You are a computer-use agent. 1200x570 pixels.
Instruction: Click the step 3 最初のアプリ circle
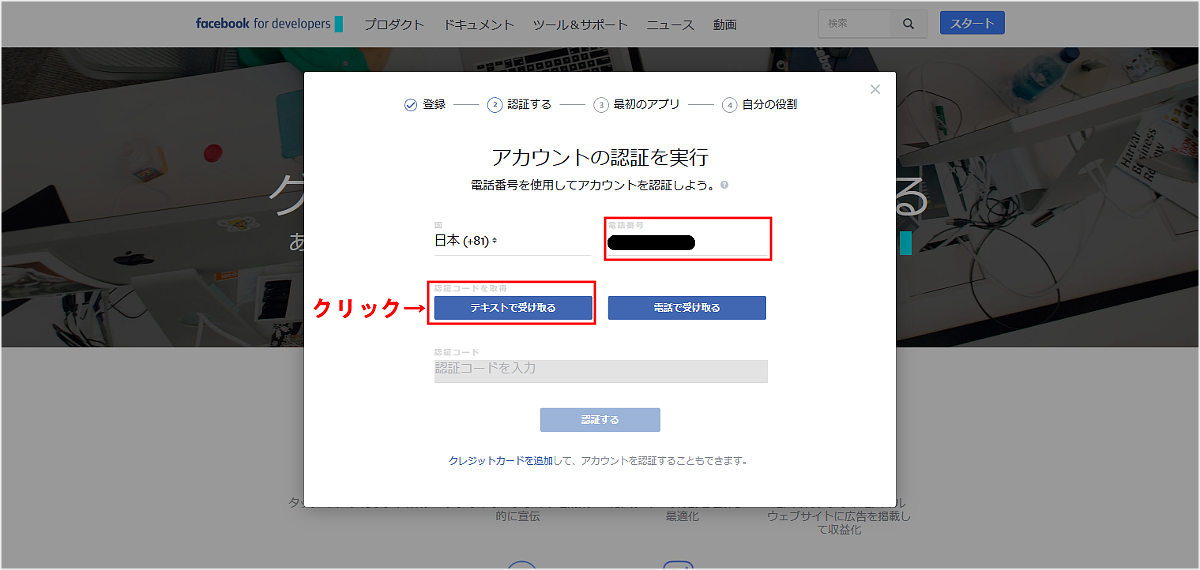[601, 104]
